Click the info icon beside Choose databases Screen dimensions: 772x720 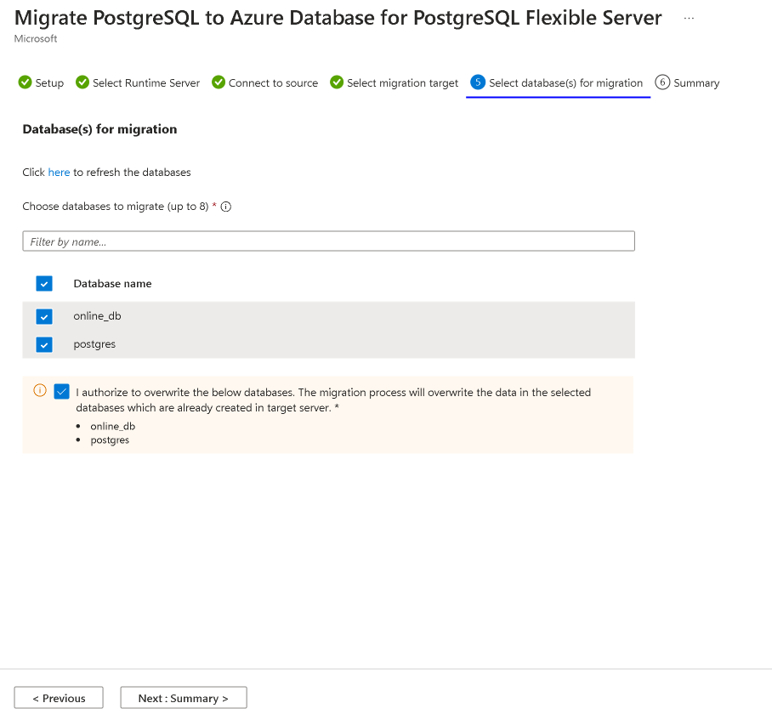(226, 207)
